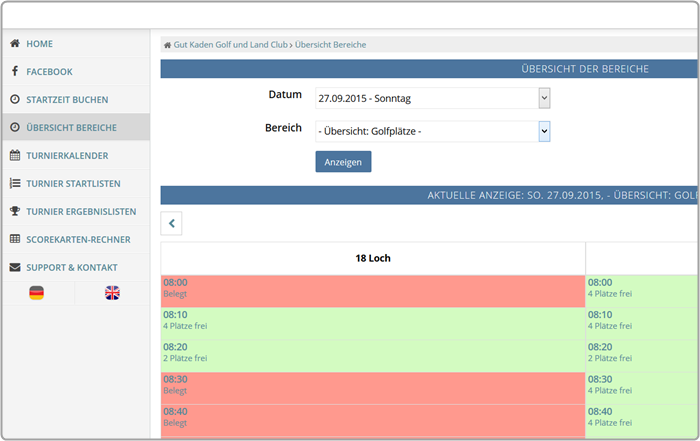Click the red 08:30 Belegt slot
This screenshot has height=441, width=700.
(x=372, y=385)
